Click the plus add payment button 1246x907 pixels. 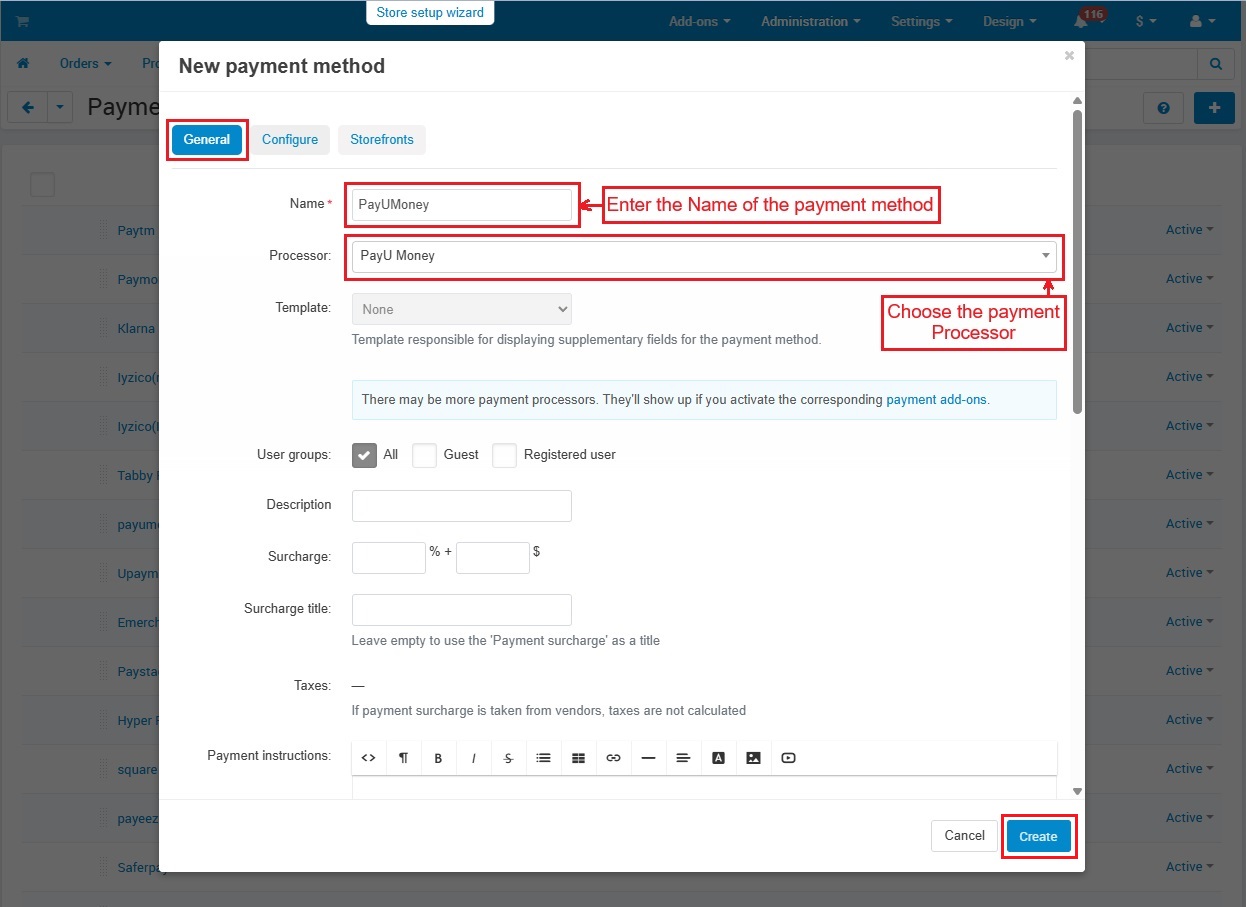(x=1214, y=108)
